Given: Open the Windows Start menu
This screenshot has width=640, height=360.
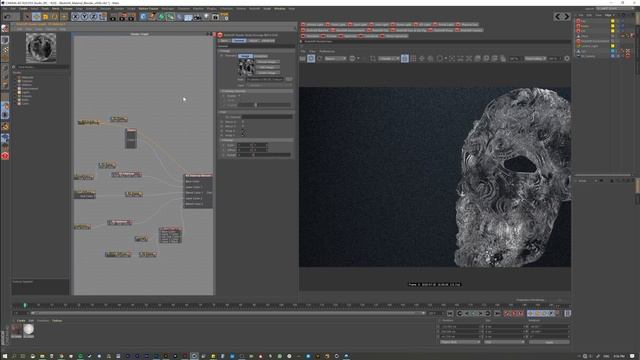Looking at the screenshot, I should coord(4,356).
